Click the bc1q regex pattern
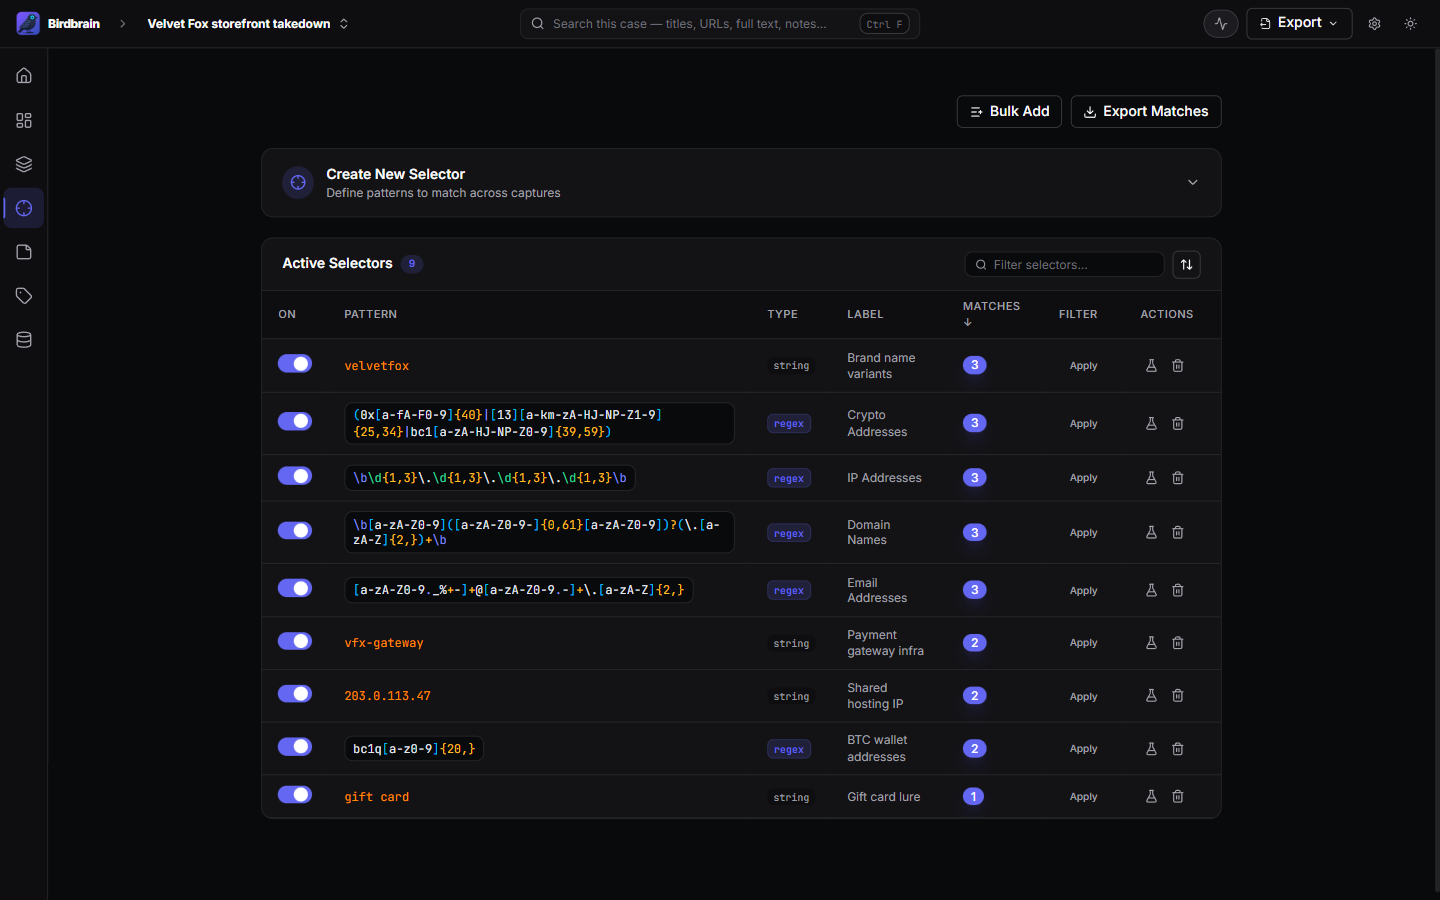 click(x=414, y=749)
